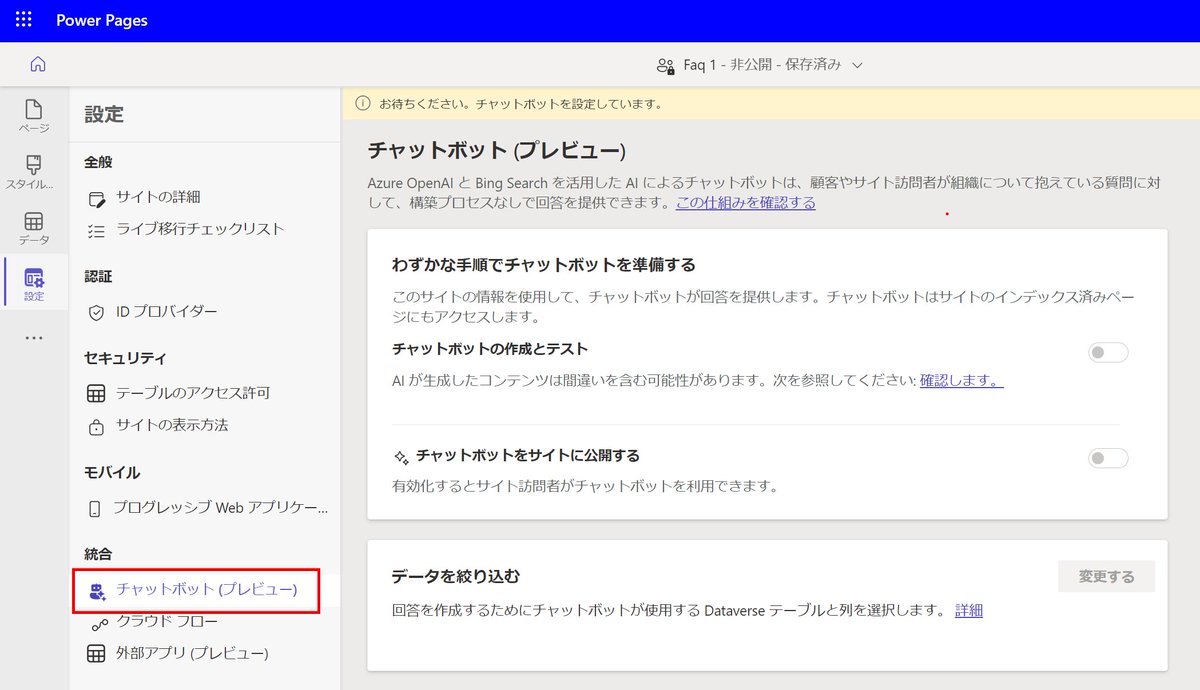
Task: Click the データを絞り込む heading
Action: 456,577
